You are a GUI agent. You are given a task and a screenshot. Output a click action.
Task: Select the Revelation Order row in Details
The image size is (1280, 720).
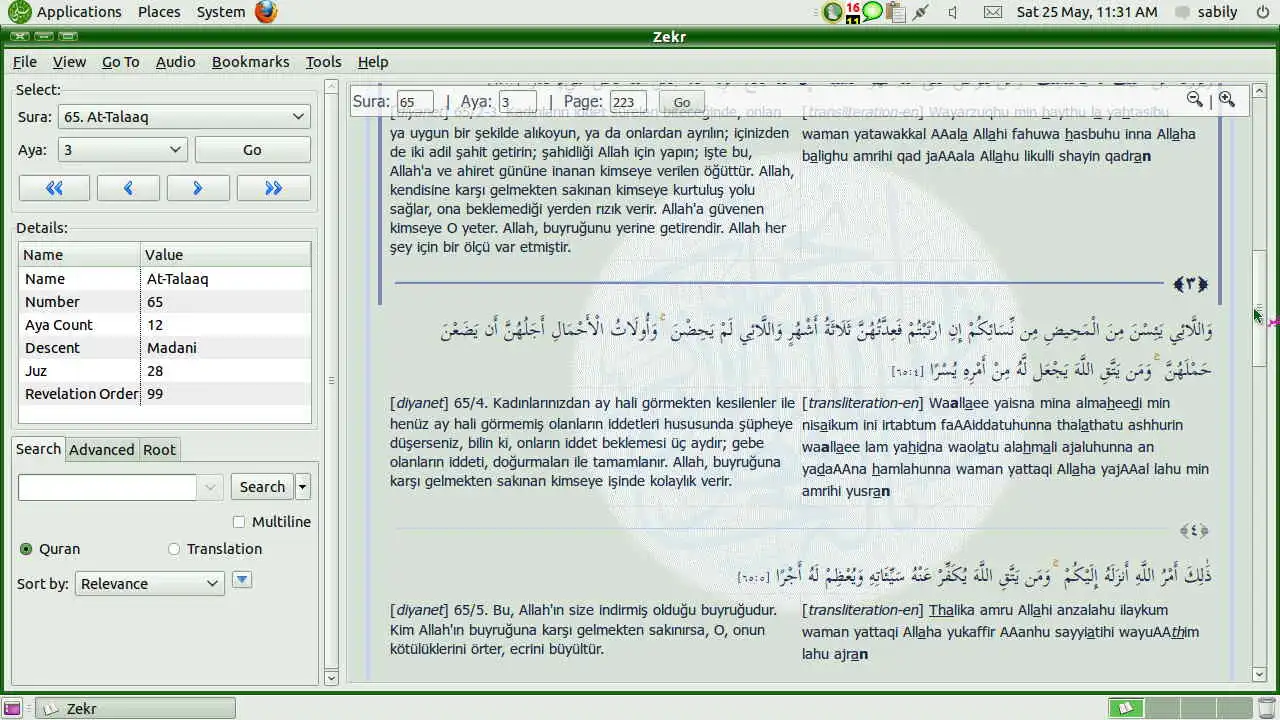click(x=165, y=394)
